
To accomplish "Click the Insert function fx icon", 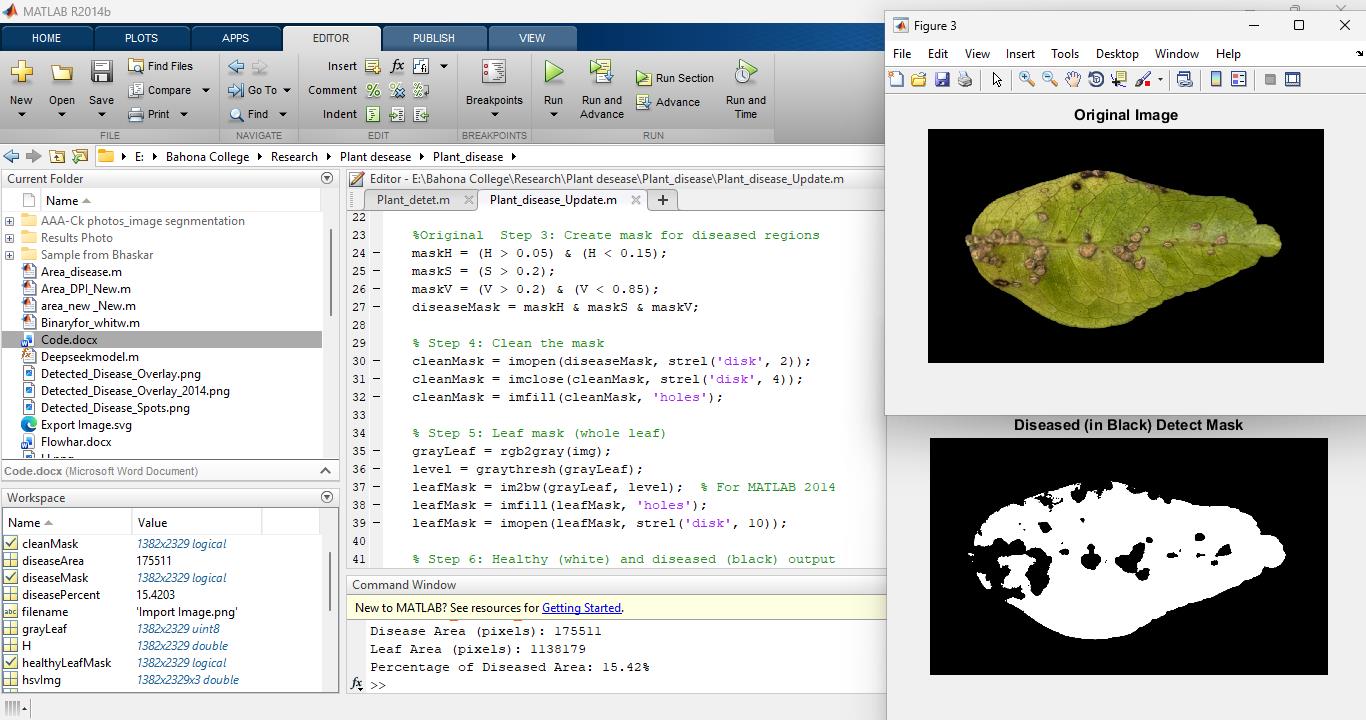I will point(397,66).
